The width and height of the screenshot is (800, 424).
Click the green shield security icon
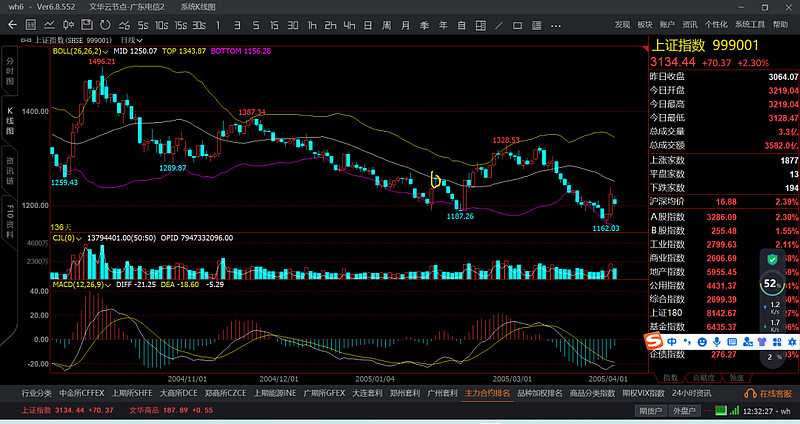pyautogui.click(x=772, y=260)
